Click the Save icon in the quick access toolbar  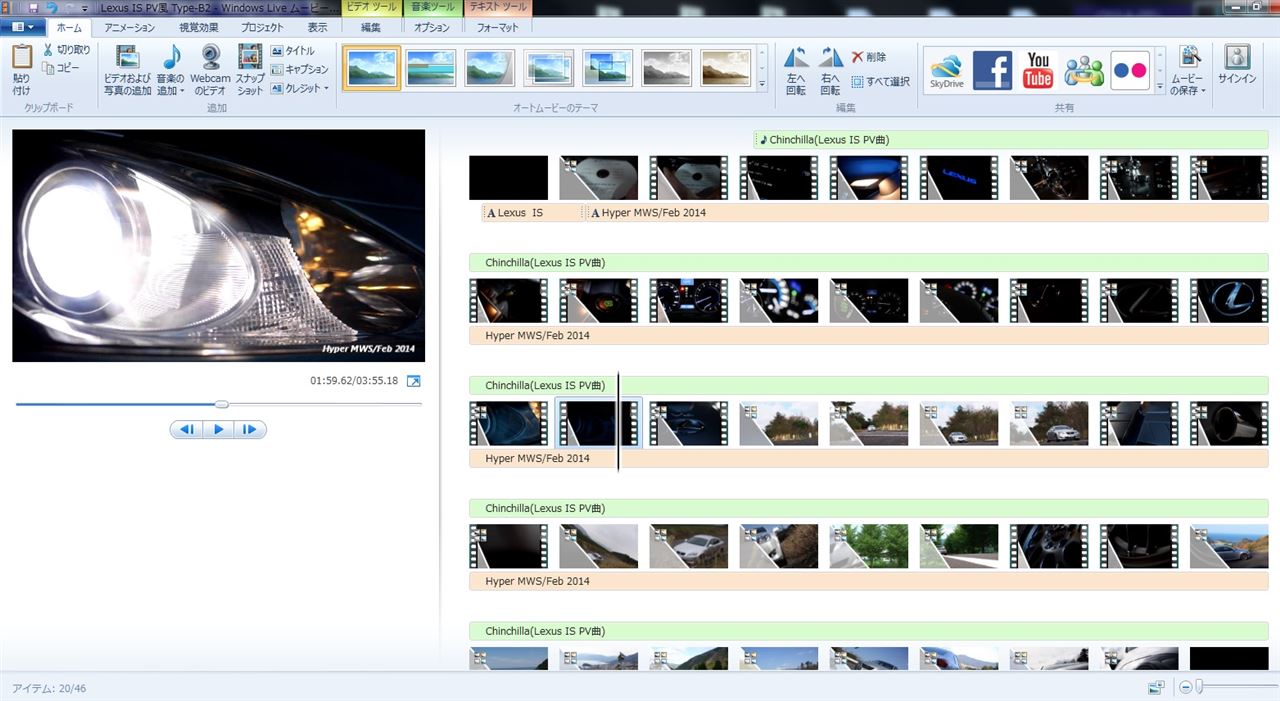tap(33, 7)
